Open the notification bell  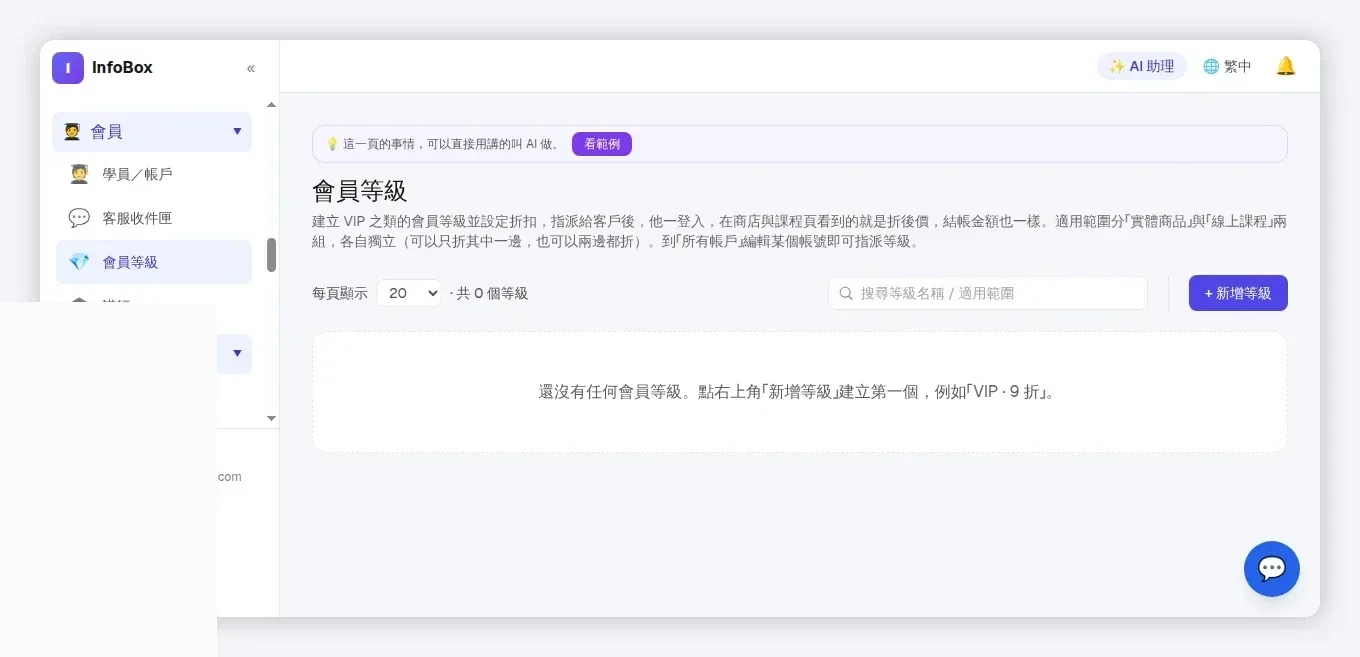click(1286, 66)
